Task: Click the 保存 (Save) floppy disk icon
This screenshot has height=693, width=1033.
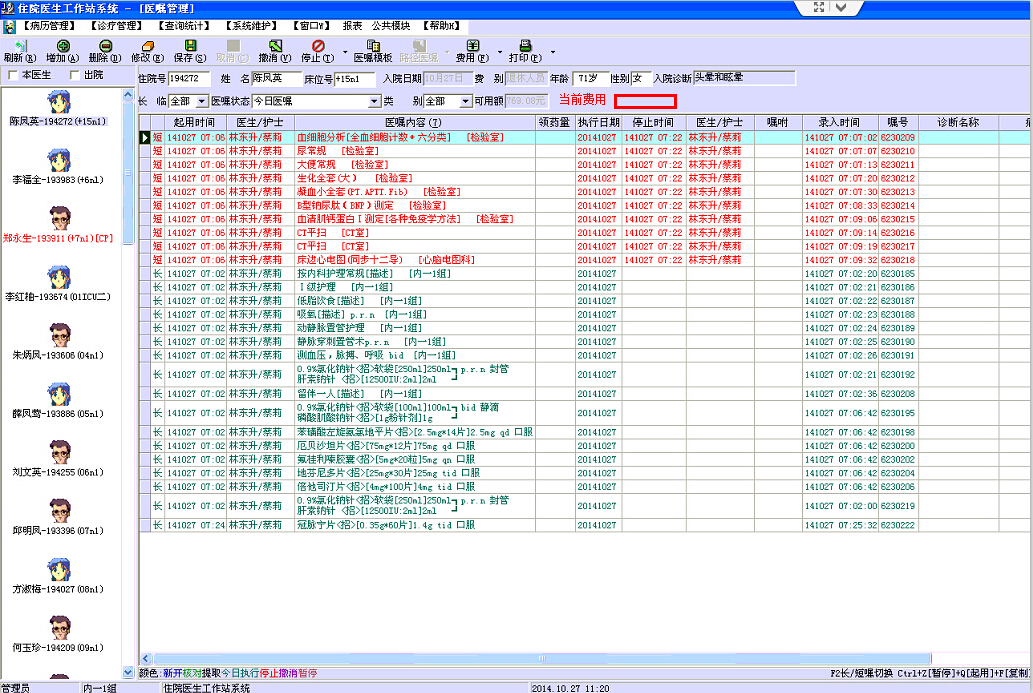Action: click(190, 45)
